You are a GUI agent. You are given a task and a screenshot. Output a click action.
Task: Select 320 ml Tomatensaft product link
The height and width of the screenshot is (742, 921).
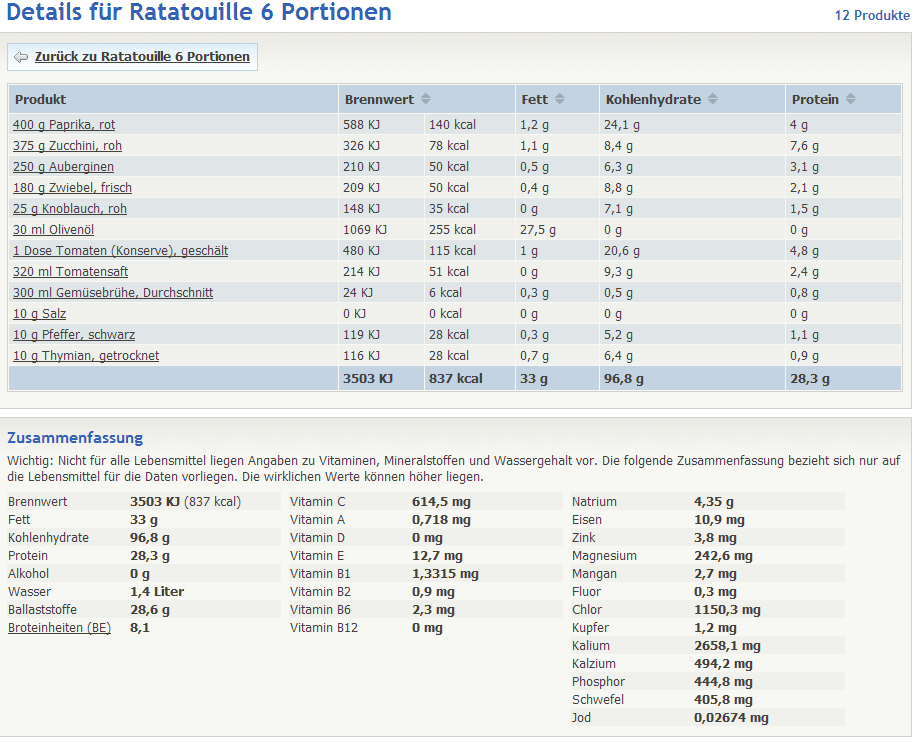70,272
